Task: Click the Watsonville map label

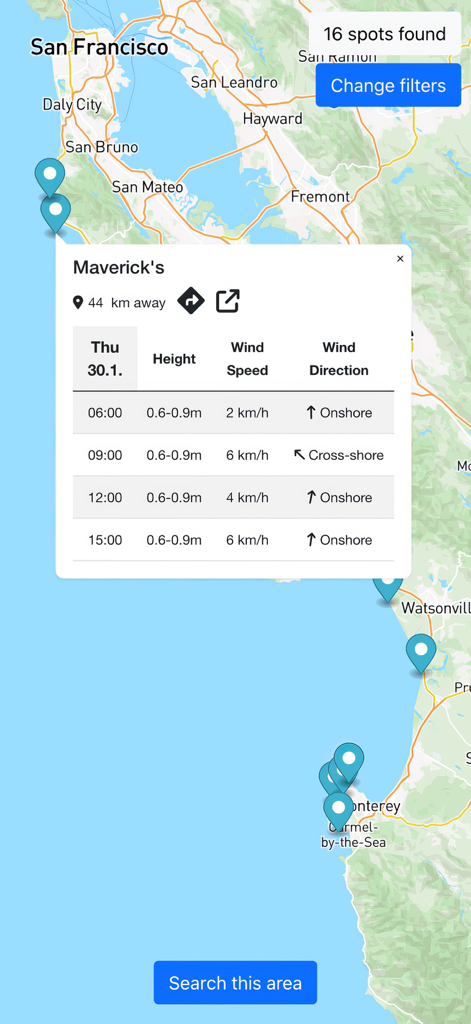Action: pyautogui.click(x=436, y=608)
